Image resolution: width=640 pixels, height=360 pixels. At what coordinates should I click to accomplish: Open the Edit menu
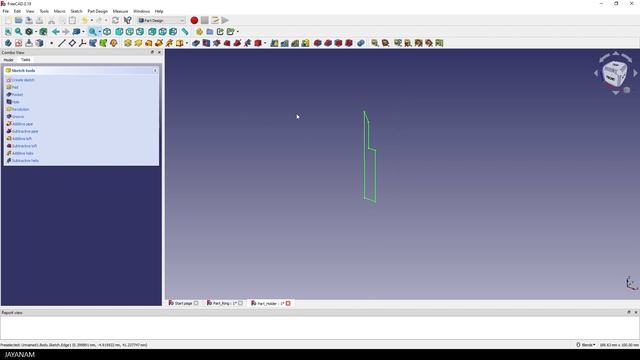pos(17,11)
